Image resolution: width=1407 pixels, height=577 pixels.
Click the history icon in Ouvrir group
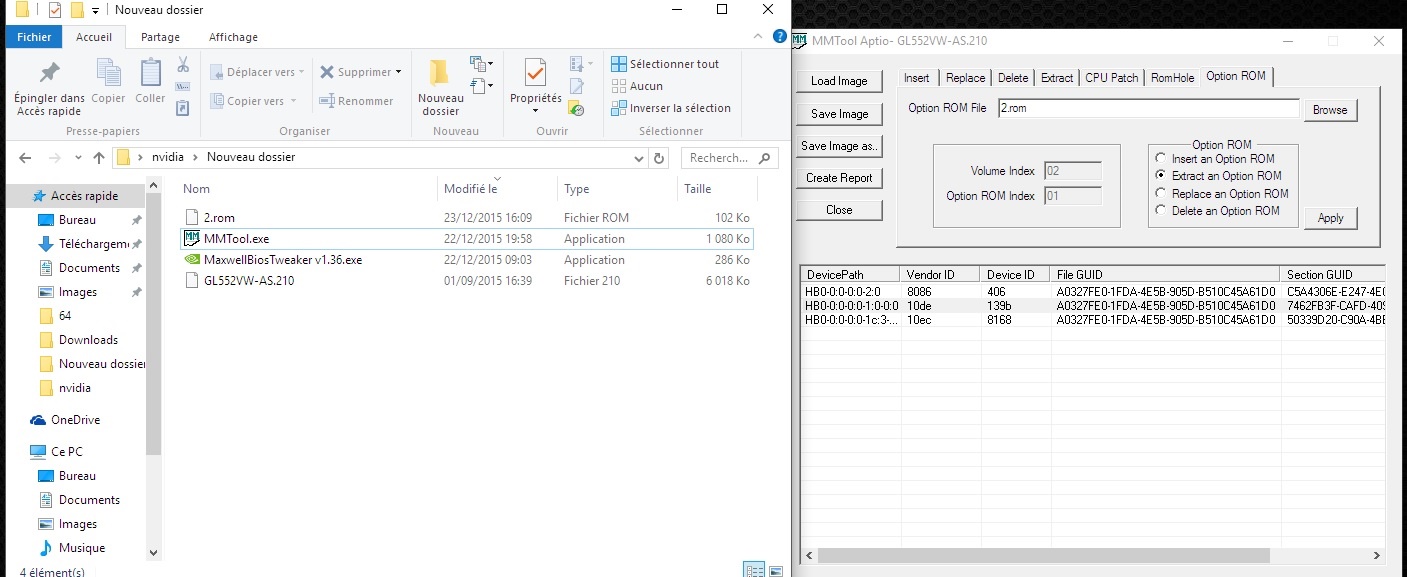(x=576, y=108)
